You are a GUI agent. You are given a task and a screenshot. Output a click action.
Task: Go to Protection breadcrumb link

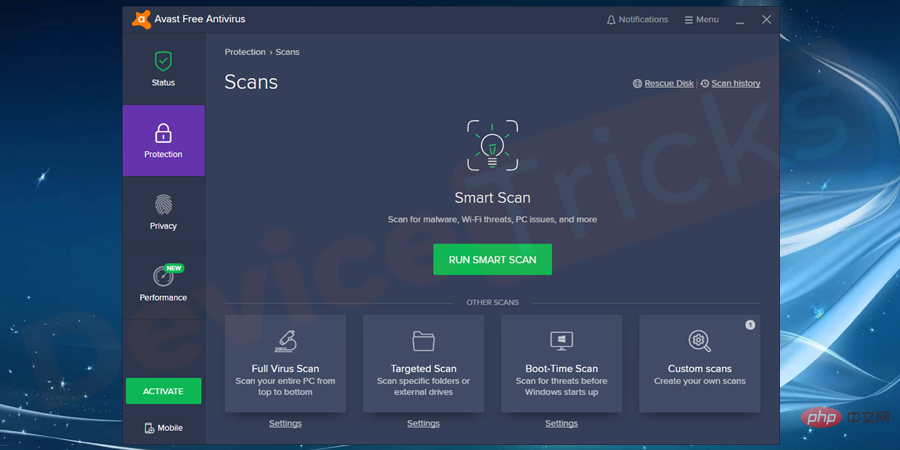coord(245,52)
